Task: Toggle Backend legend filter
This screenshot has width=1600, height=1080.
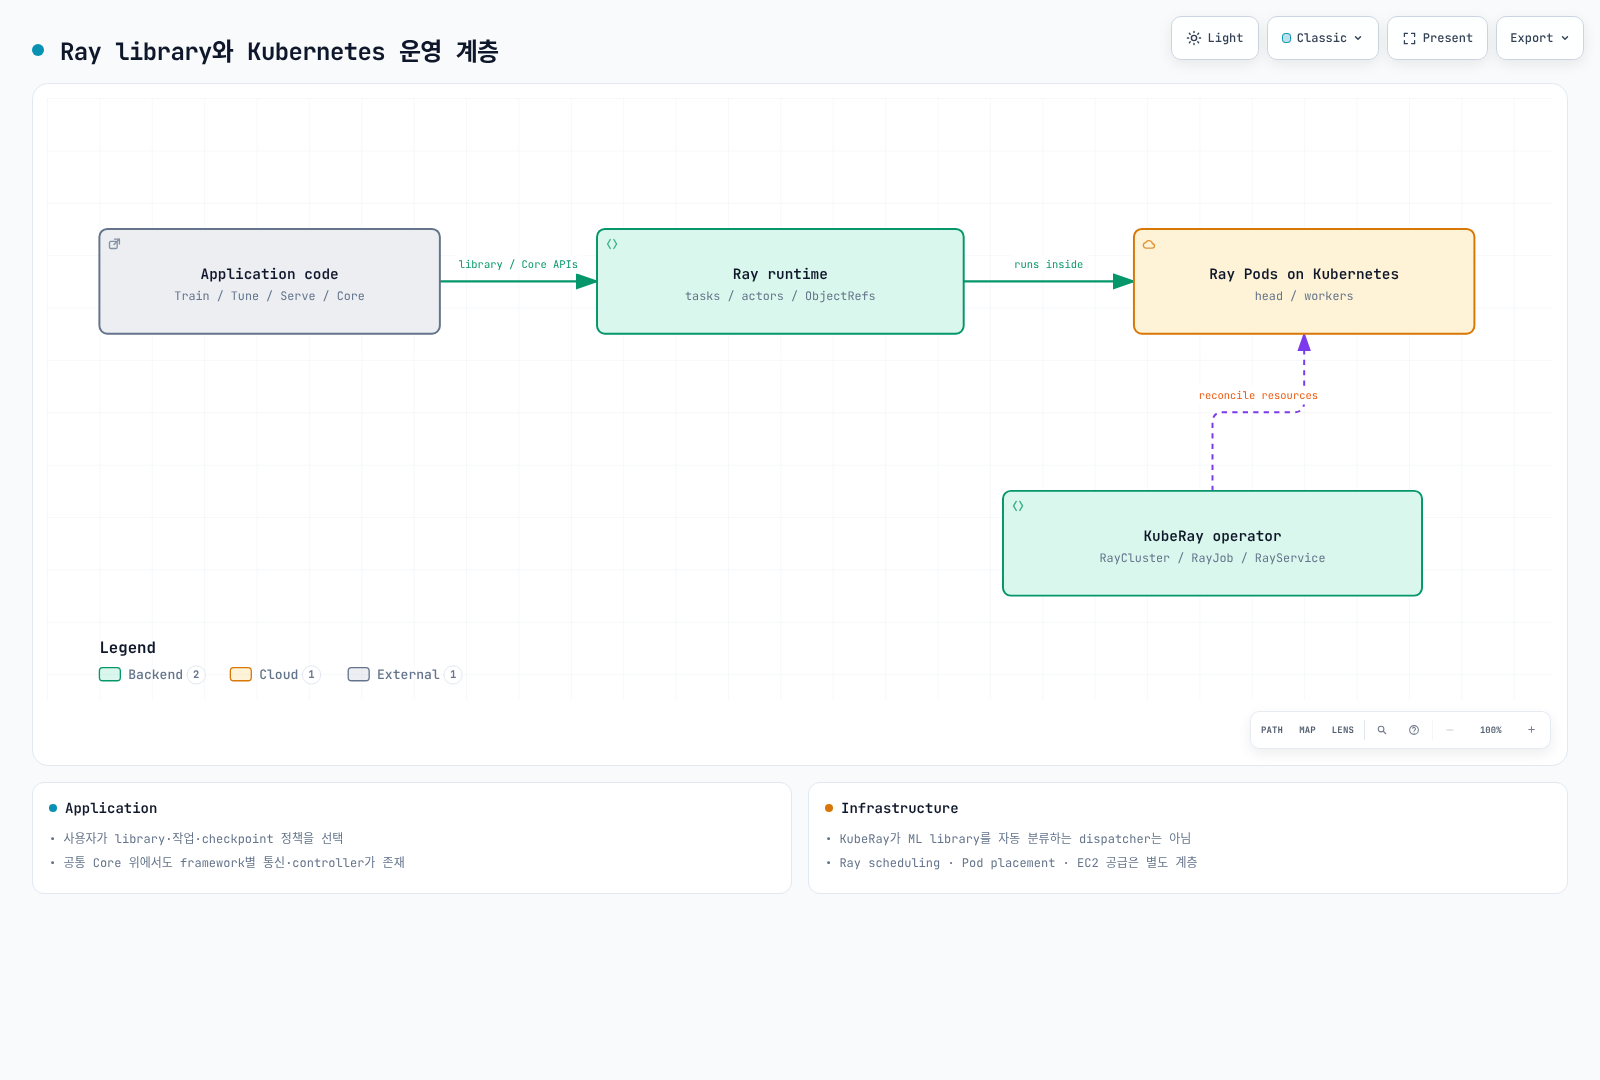Action: pyautogui.click(x=152, y=675)
